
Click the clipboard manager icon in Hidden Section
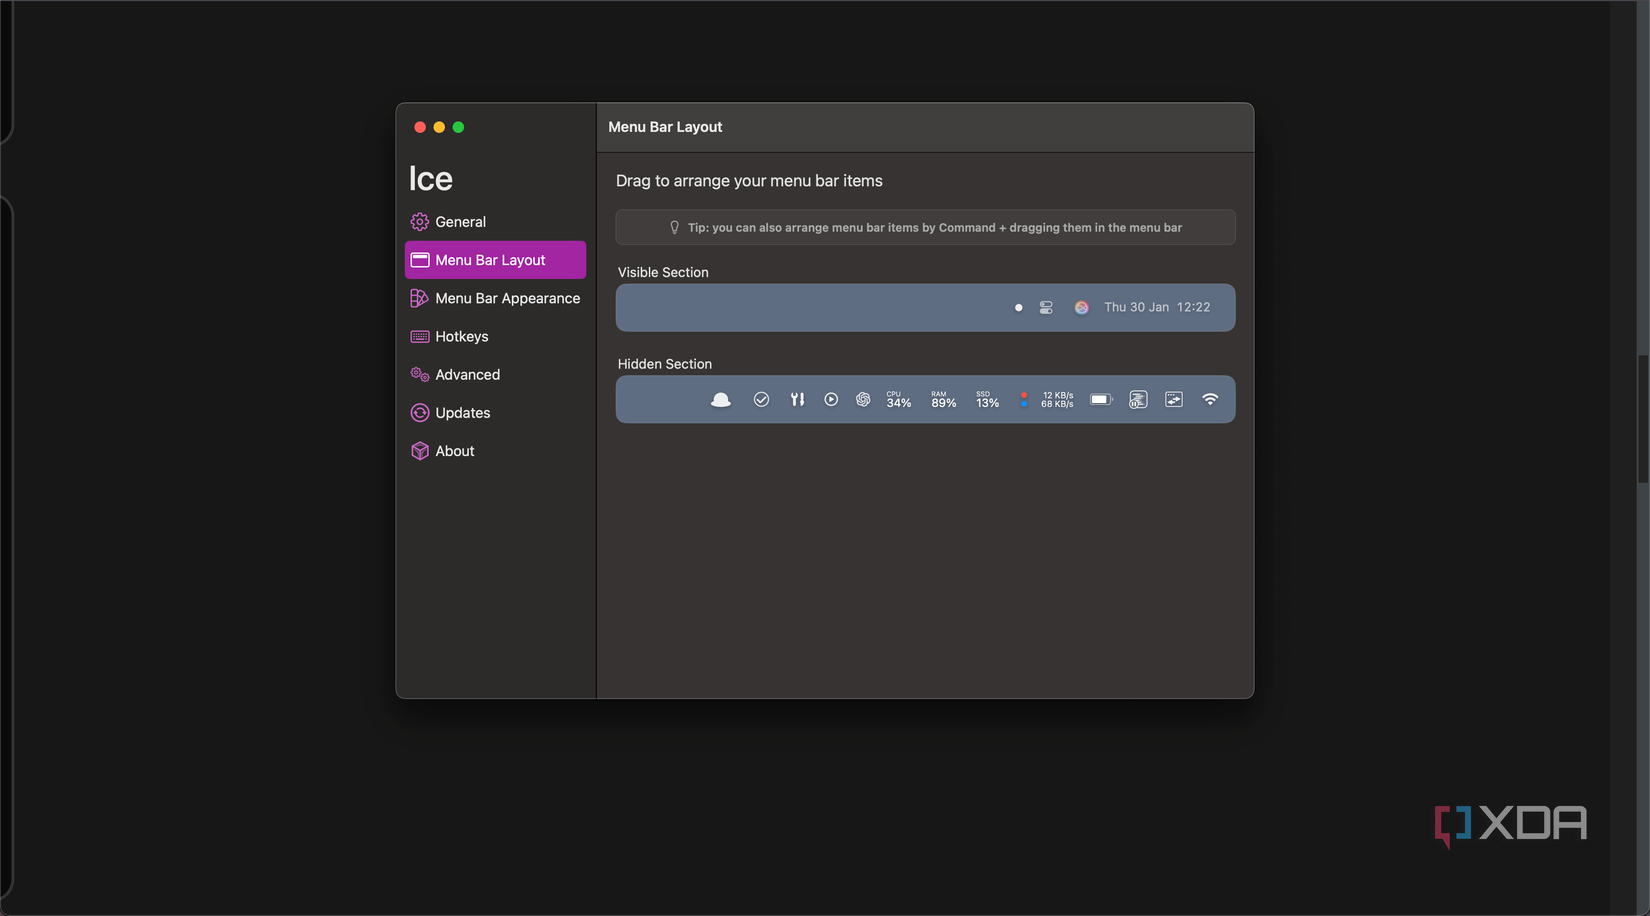point(1138,399)
